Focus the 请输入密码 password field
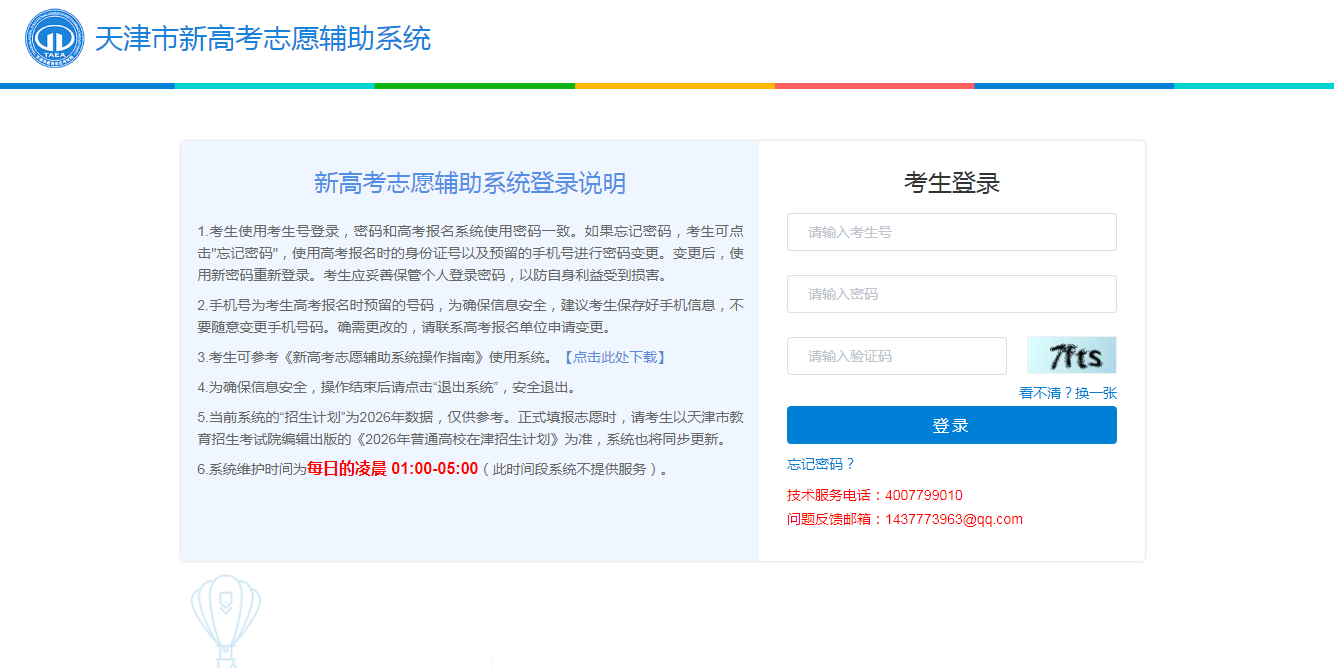This screenshot has width=1334, height=668. pos(951,294)
